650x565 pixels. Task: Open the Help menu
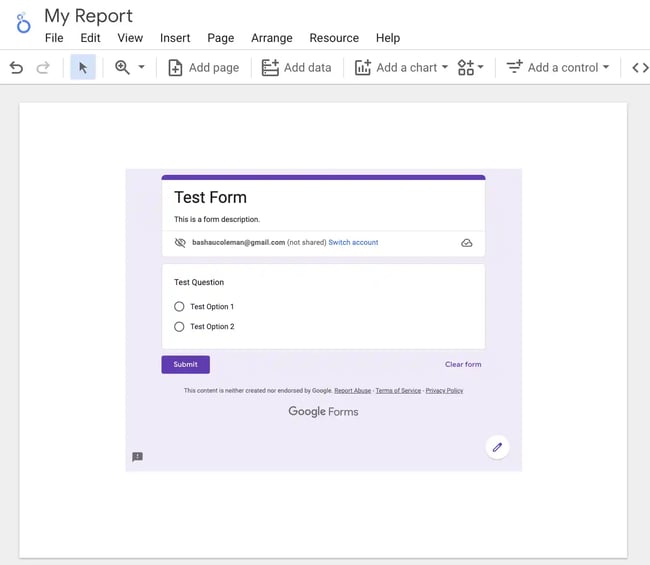click(x=388, y=38)
